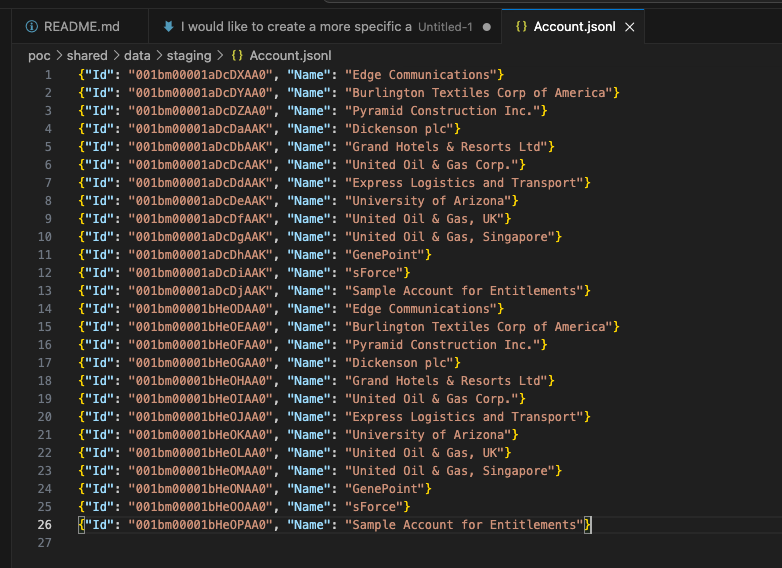Click line number 13 in the gutter
Image resolution: width=782 pixels, height=568 pixels.
(44, 291)
